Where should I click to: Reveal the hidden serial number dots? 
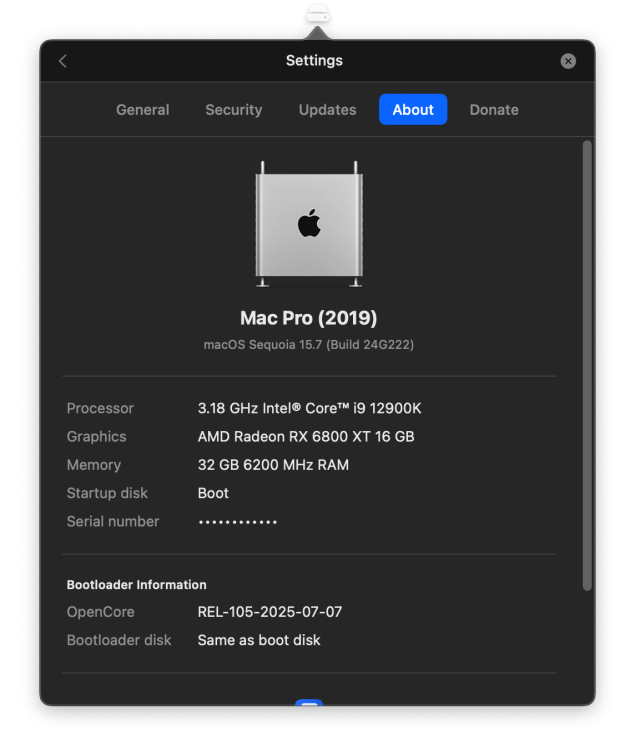238,522
